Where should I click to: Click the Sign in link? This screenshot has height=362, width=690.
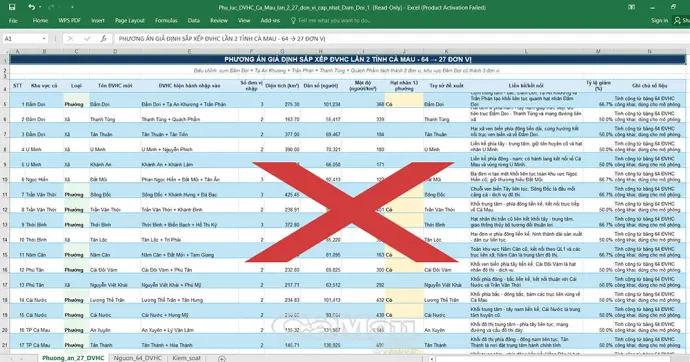point(659,20)
